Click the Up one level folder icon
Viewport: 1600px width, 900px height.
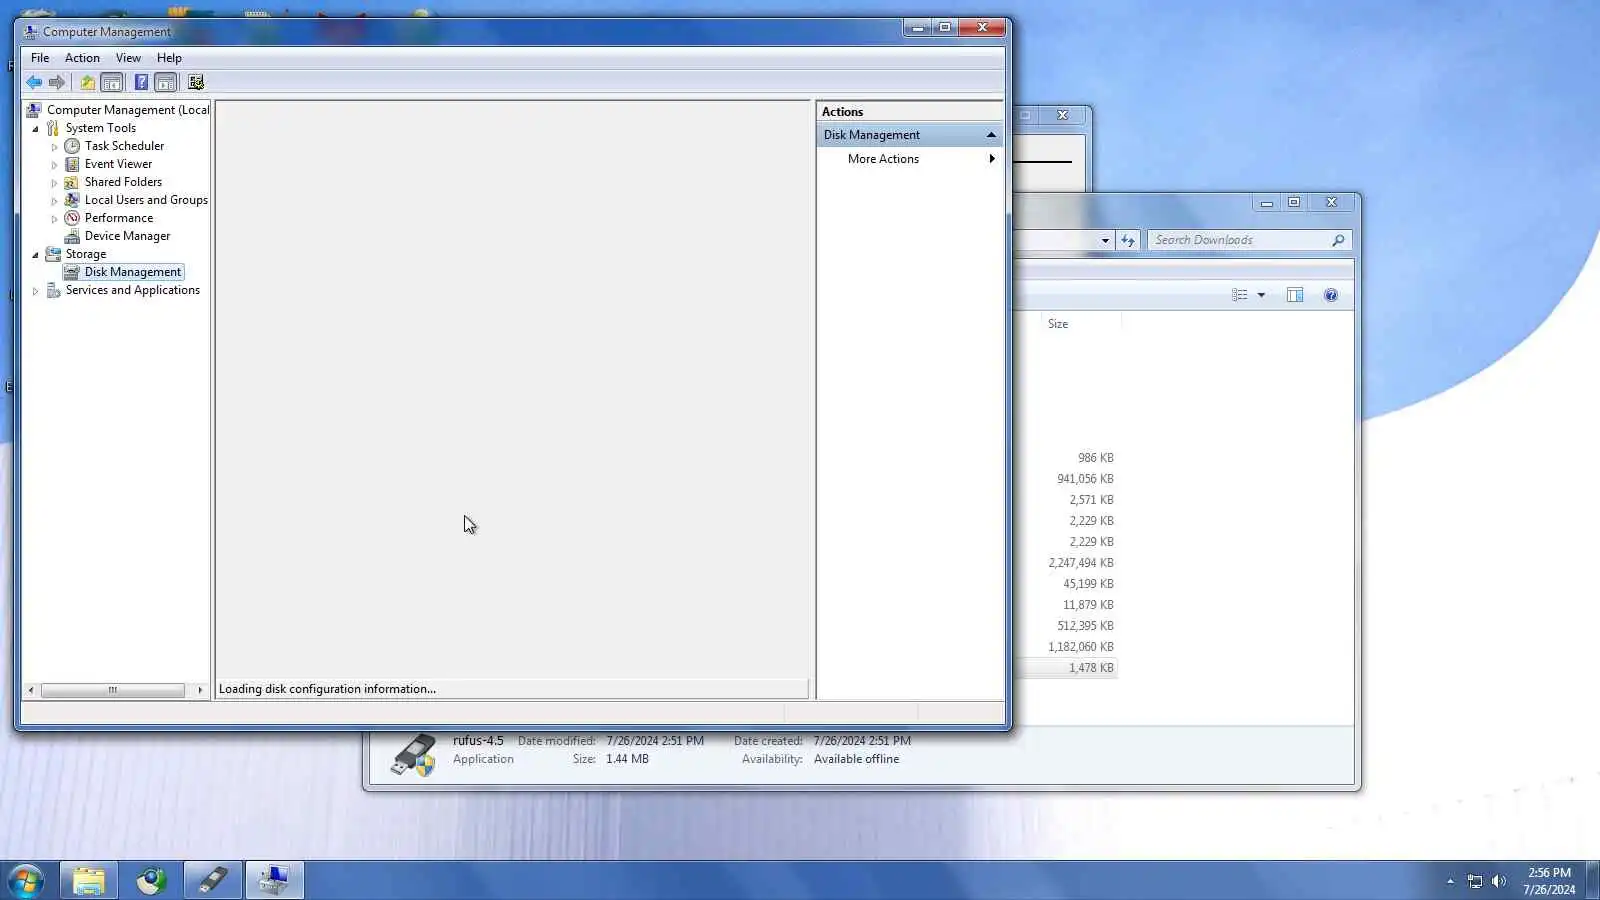pyautogui.click(x=88, y=83)
